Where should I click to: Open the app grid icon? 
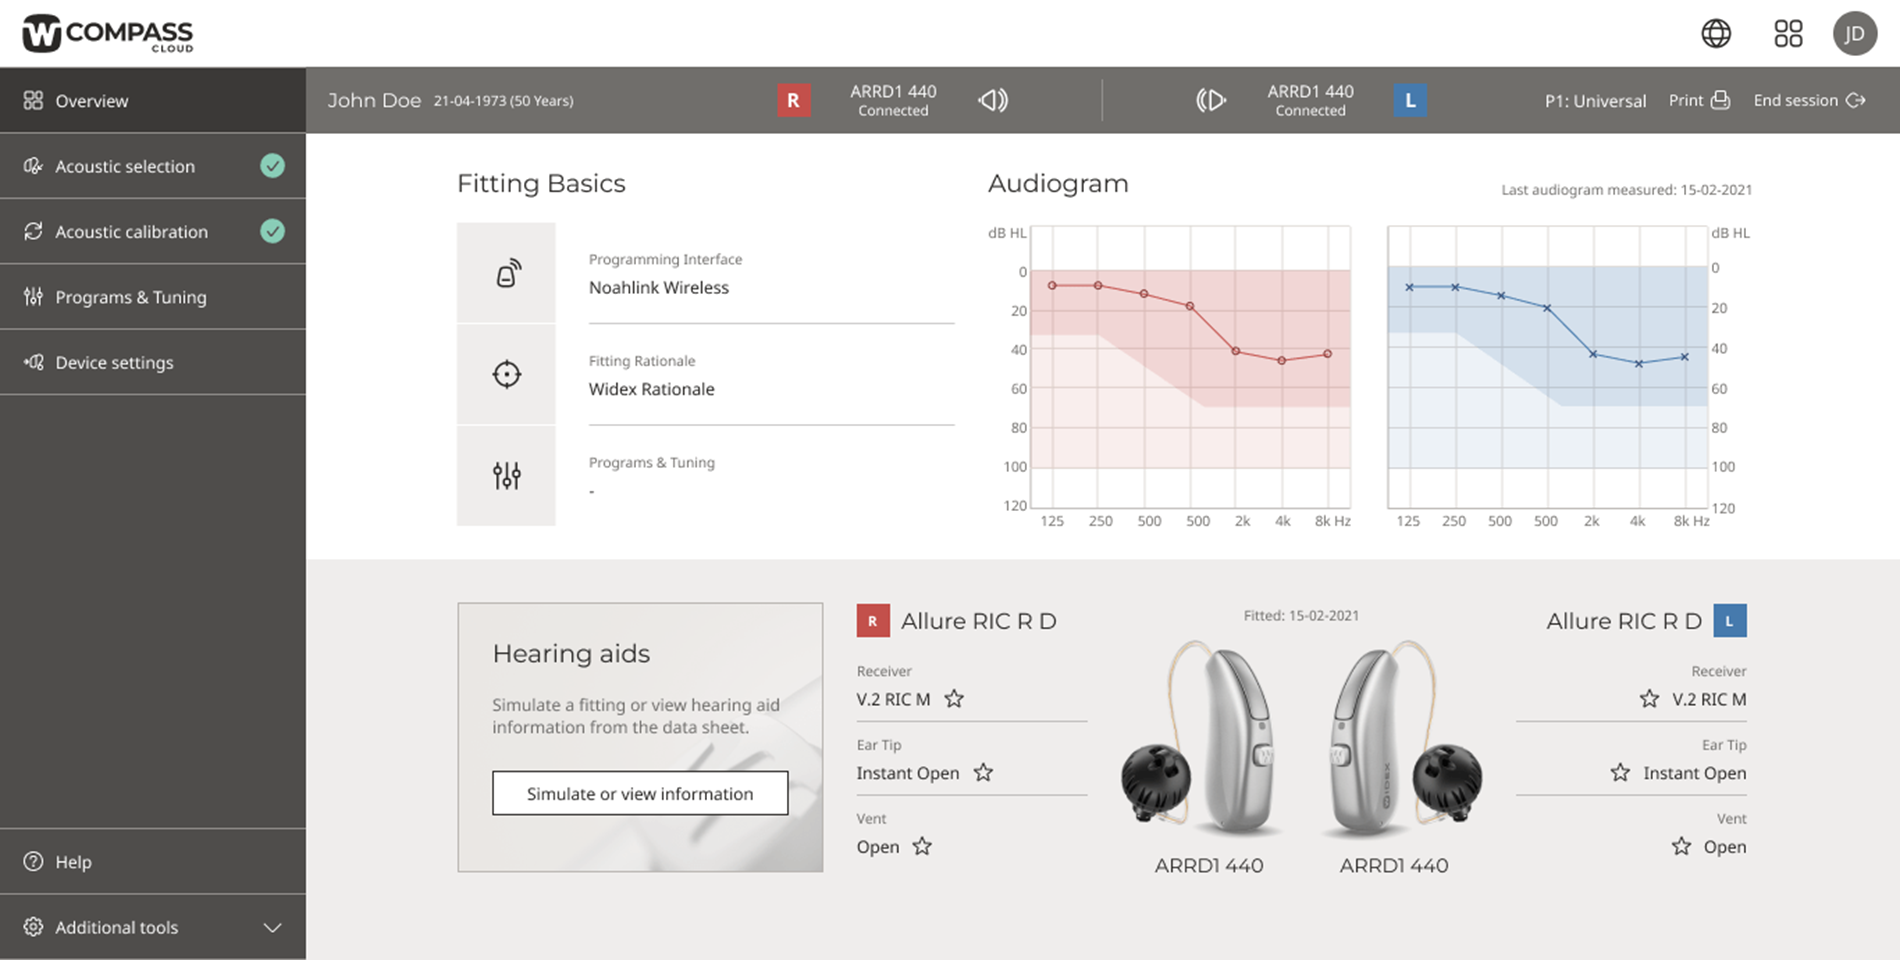(1788, 33)
